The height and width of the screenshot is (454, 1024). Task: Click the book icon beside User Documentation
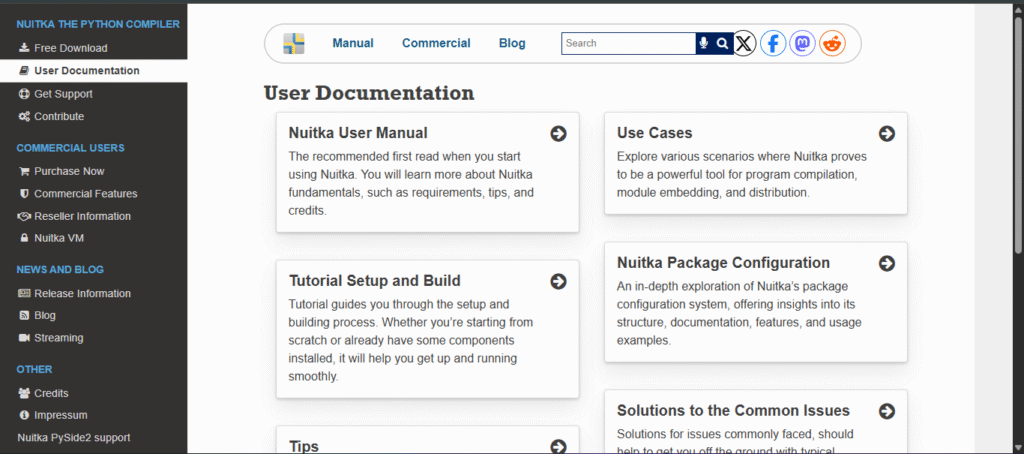[x=24, y=71]
